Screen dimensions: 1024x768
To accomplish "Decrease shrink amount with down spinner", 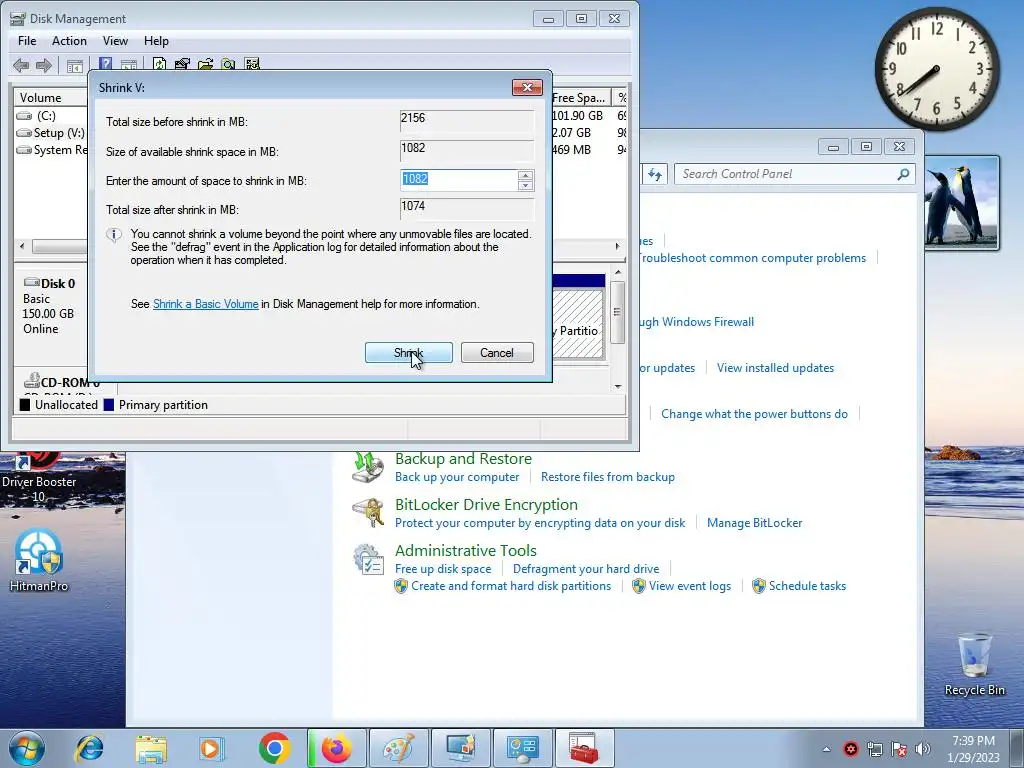I will (525, 185).
